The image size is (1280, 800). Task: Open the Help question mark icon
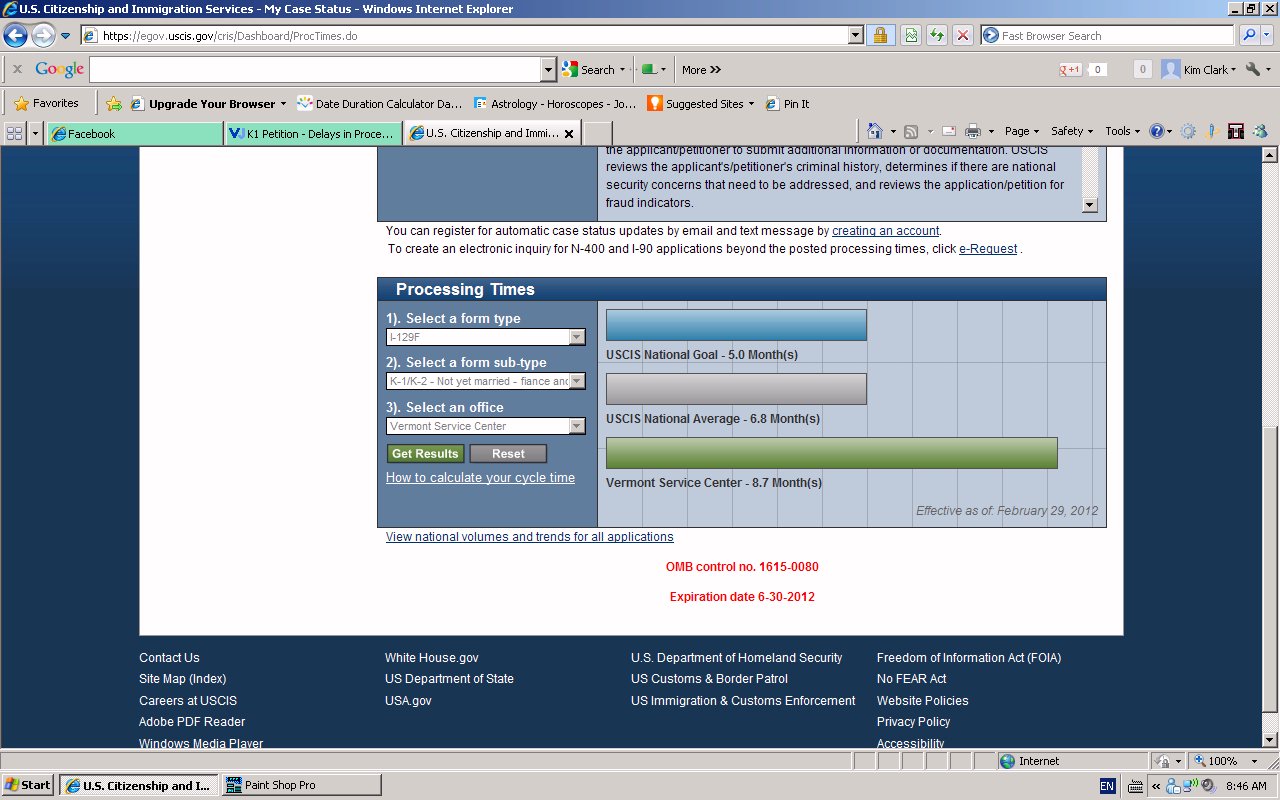pos(1156,131)
